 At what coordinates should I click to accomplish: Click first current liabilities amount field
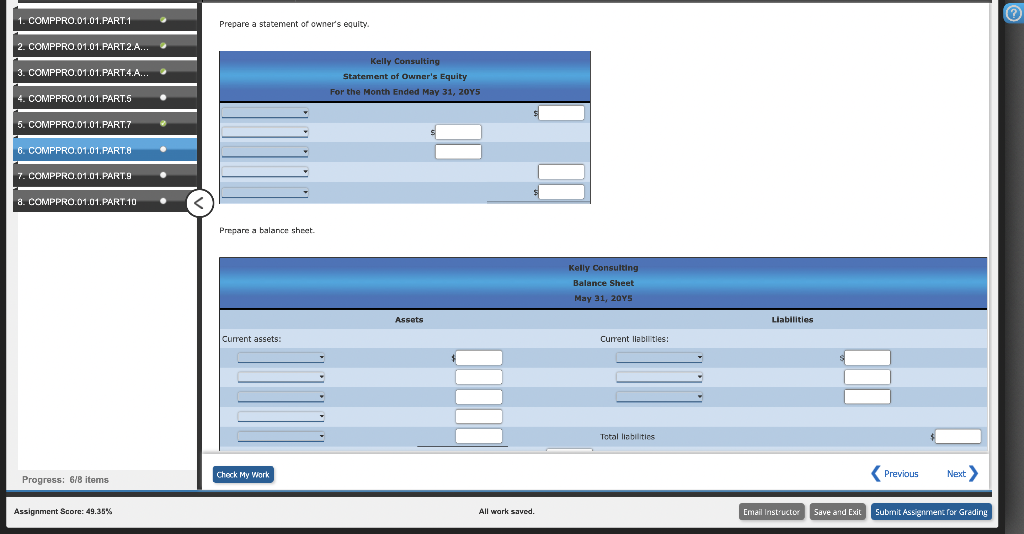[x=867, y=358]
